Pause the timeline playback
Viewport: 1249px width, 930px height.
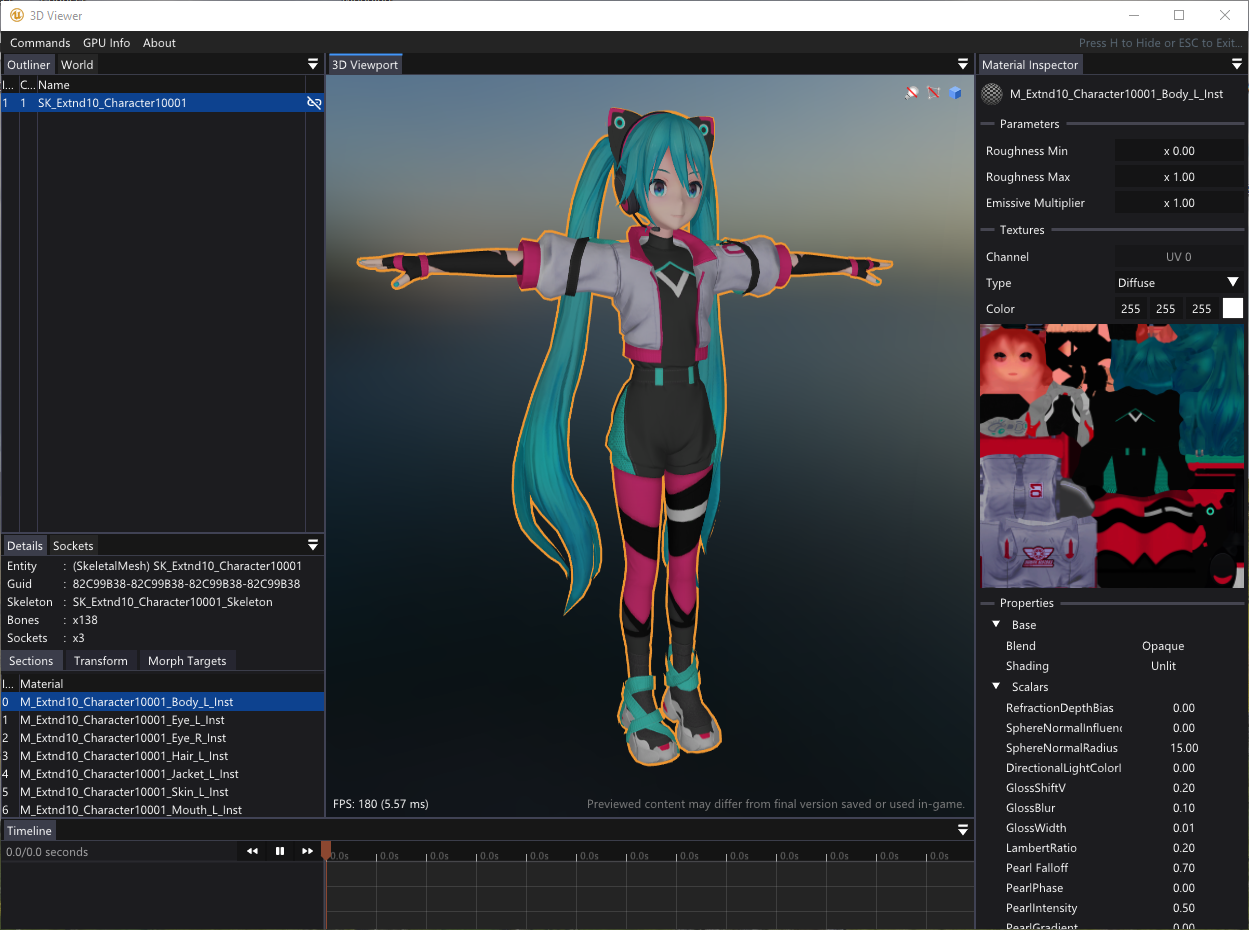tap(280, 851)
